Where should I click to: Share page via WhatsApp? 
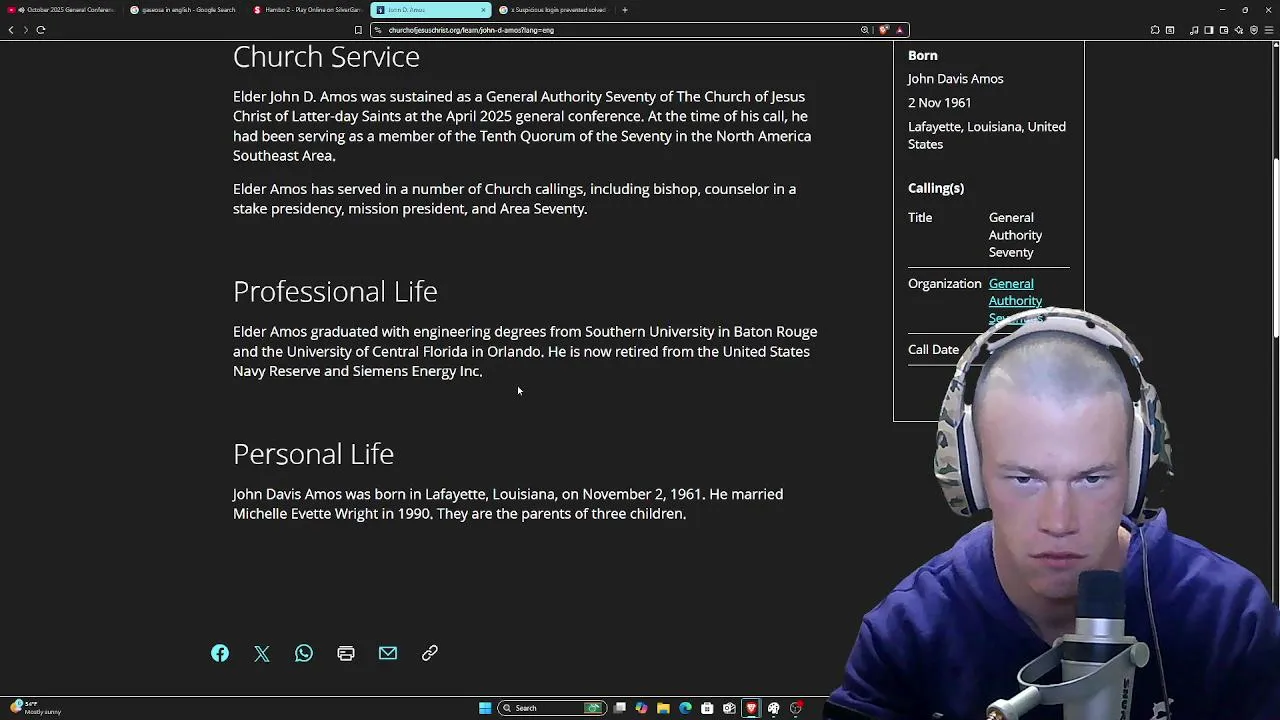coord(304,653)
